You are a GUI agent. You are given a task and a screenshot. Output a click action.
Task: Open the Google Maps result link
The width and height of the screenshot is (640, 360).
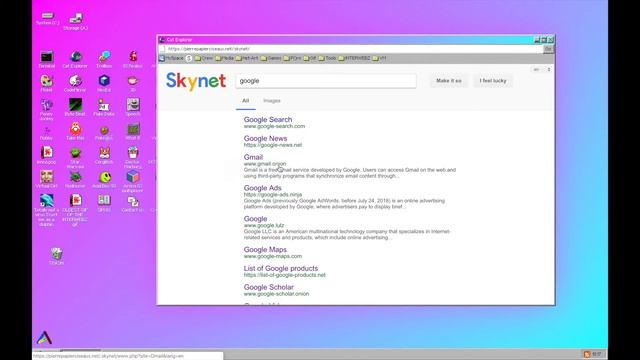265,249
